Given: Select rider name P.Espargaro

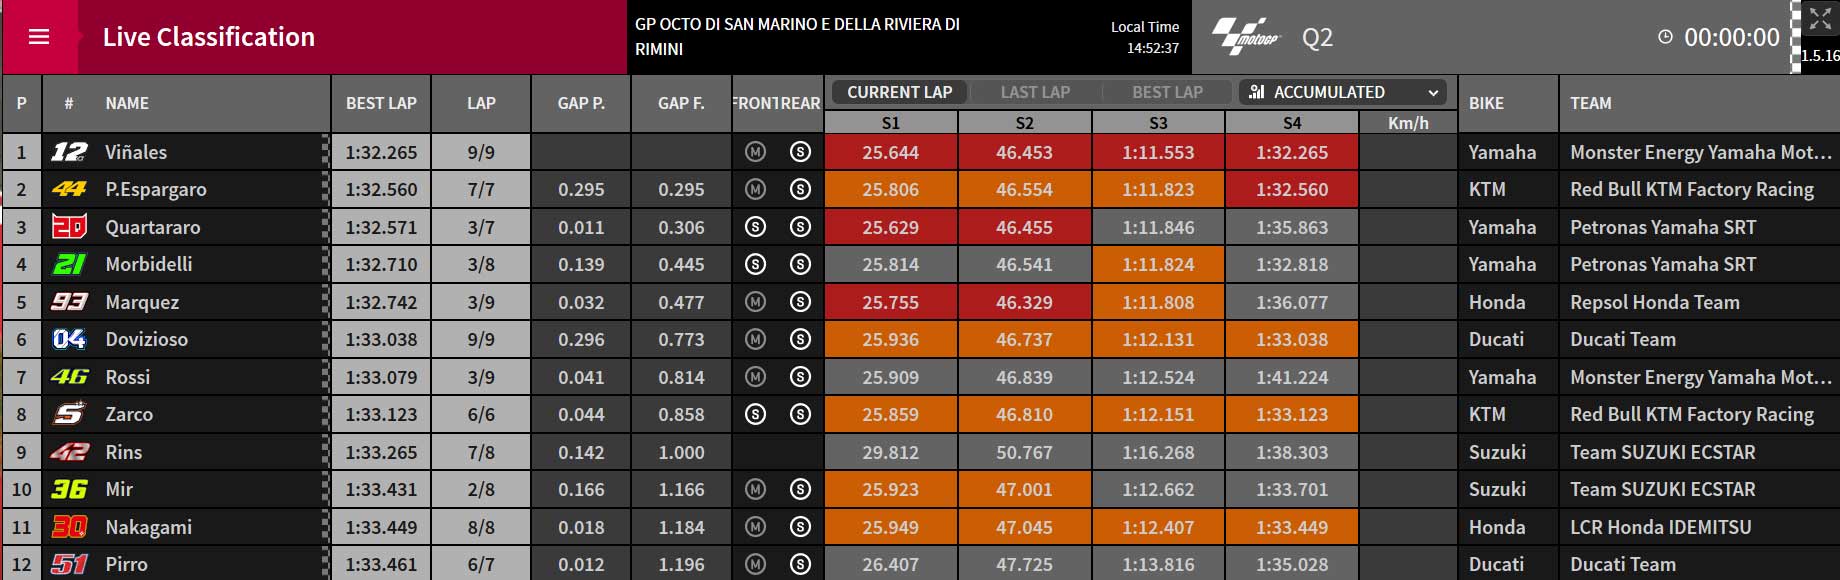Looking at the screenshot, I should click(x=156, y=190).
